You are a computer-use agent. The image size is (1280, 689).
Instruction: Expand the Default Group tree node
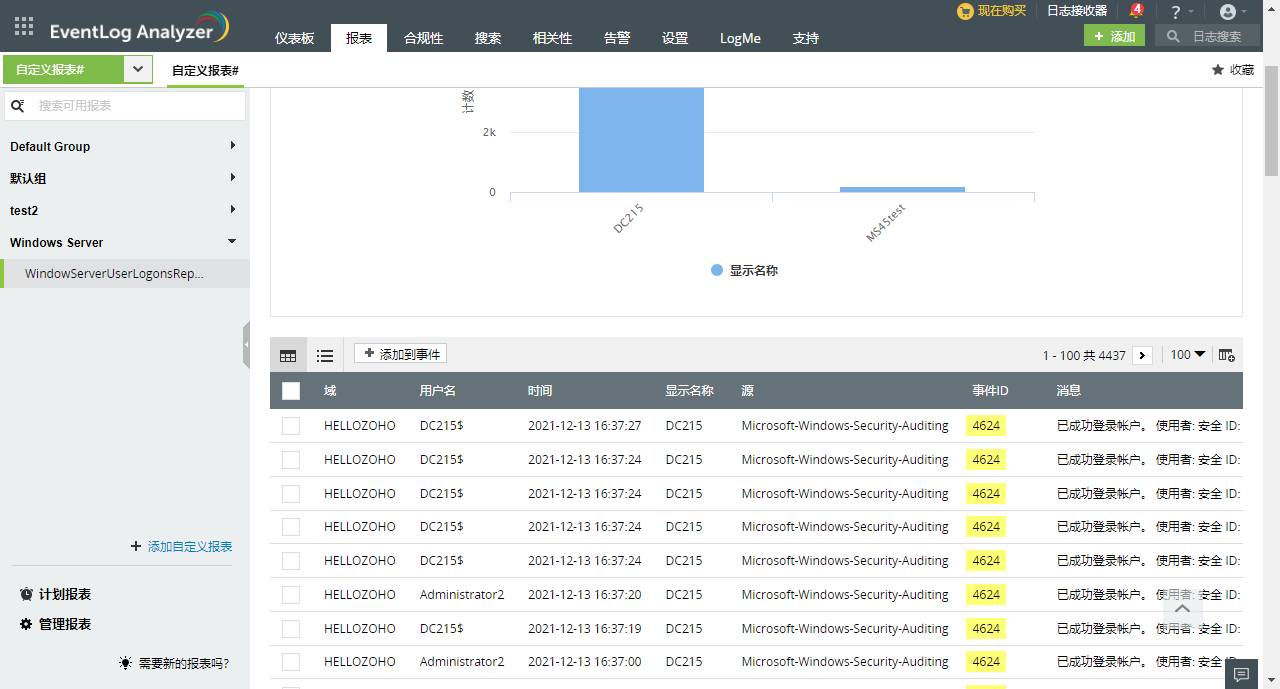click(232, 146)
